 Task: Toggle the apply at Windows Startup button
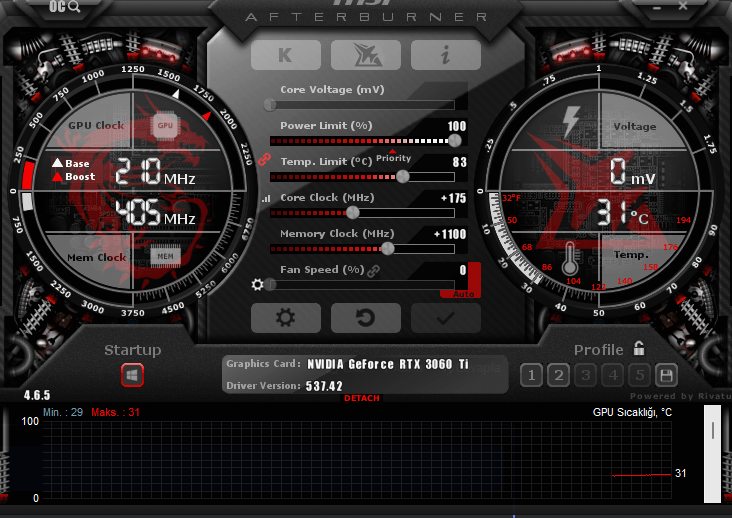[x=132, y=375]
